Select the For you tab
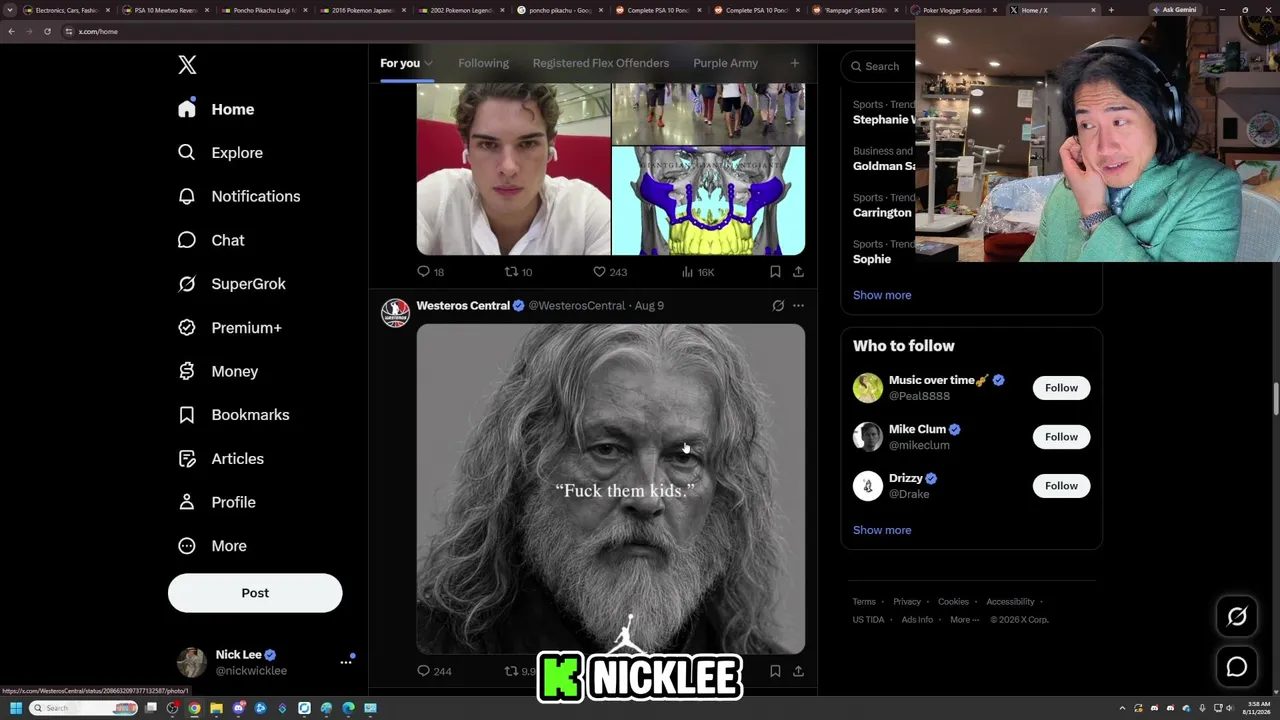1280x720 pixels. [400, 63]
